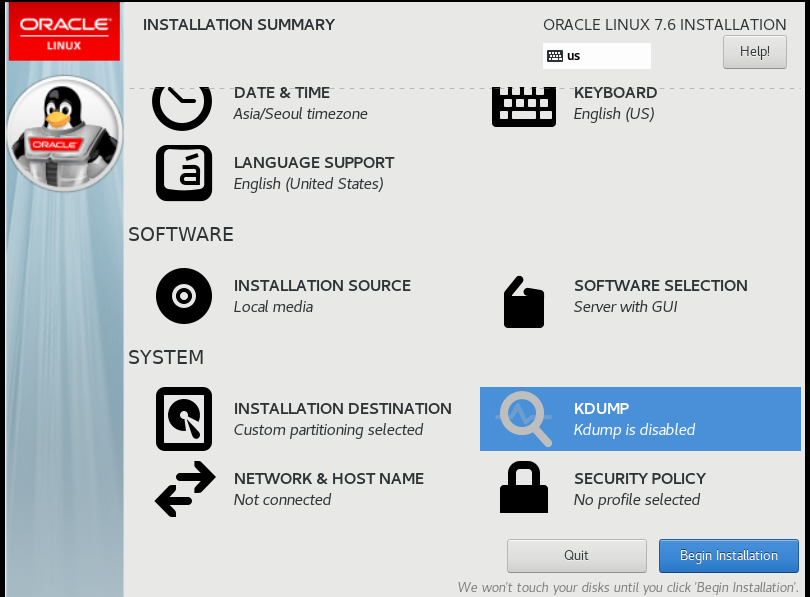Open SOFTWARE SELECTION label
Viewport: 810px width, 597px height.
coord(661,286)
